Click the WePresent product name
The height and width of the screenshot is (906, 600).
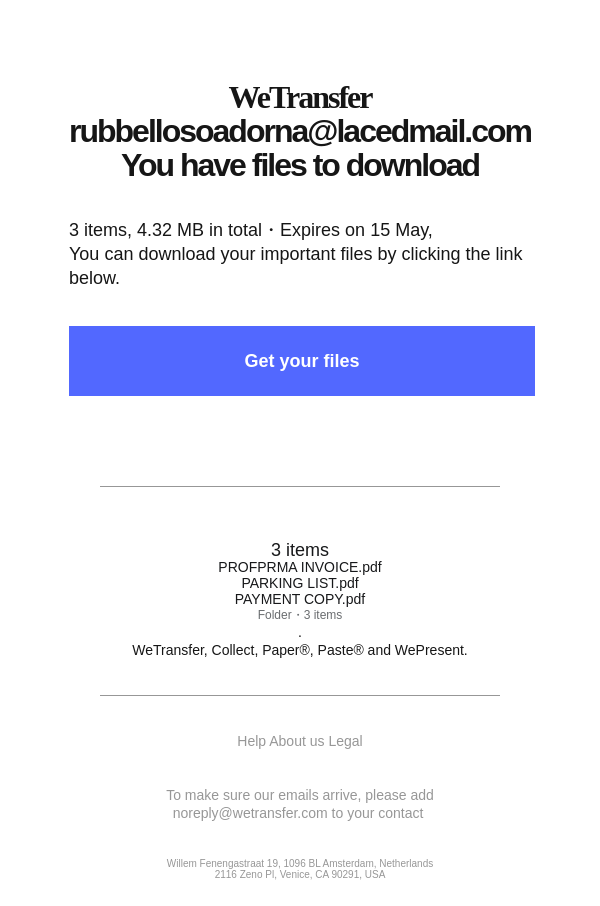430,651
